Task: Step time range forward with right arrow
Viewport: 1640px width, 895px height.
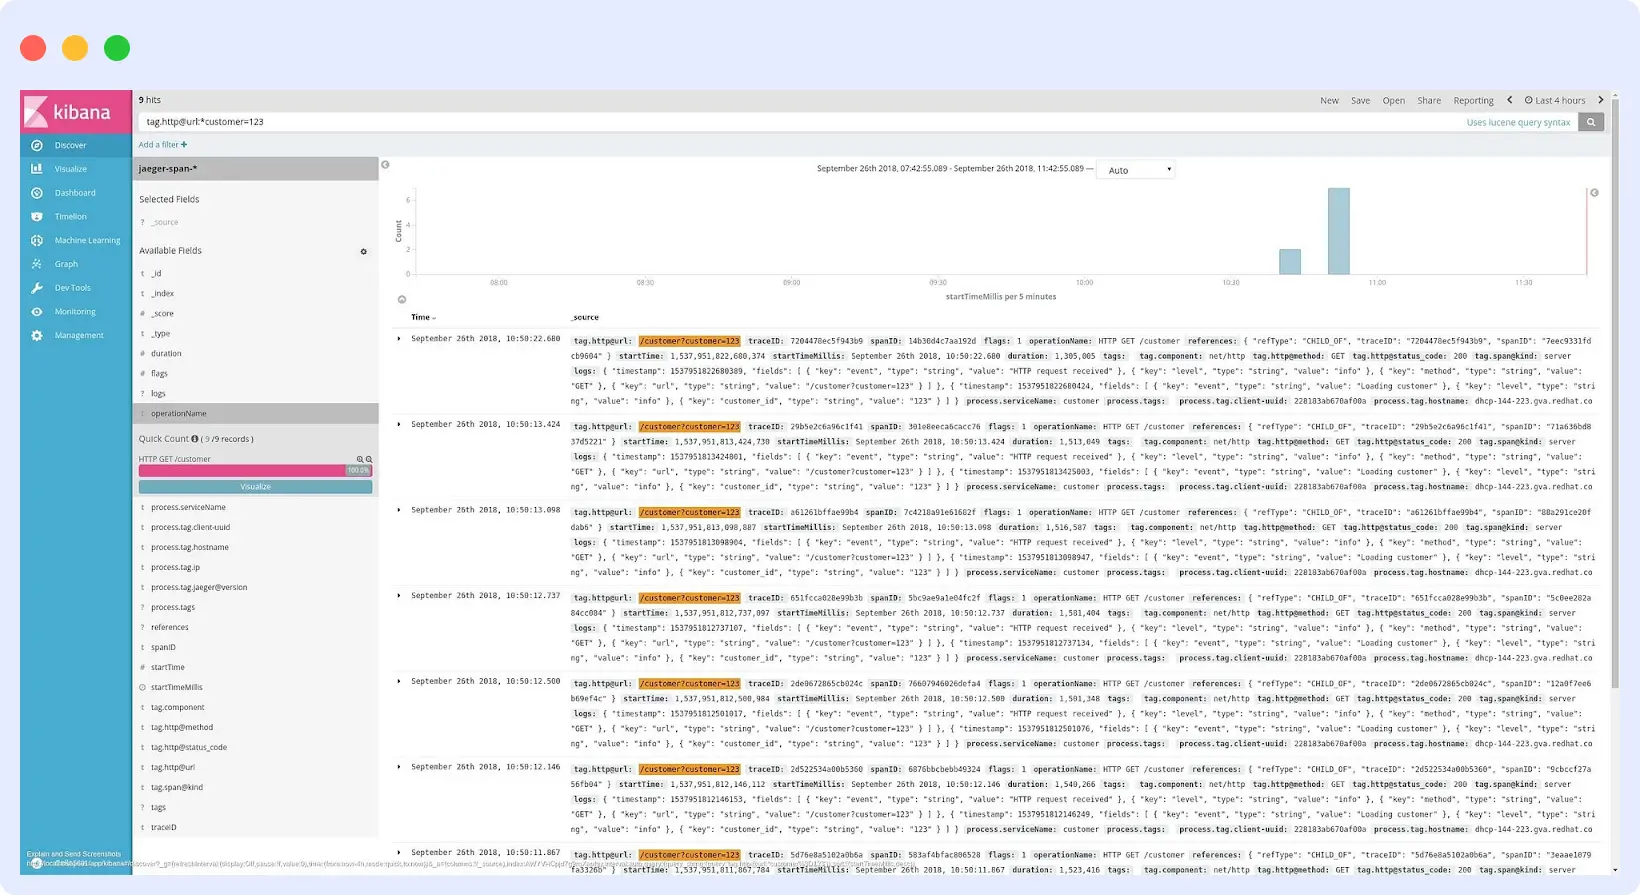Action: click(x=1601, y=100)
